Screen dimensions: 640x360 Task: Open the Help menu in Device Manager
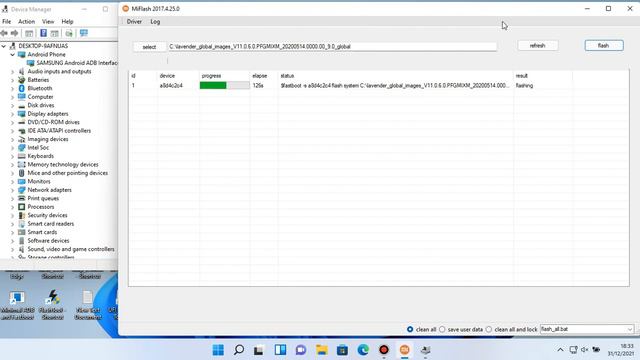point(67,21)
